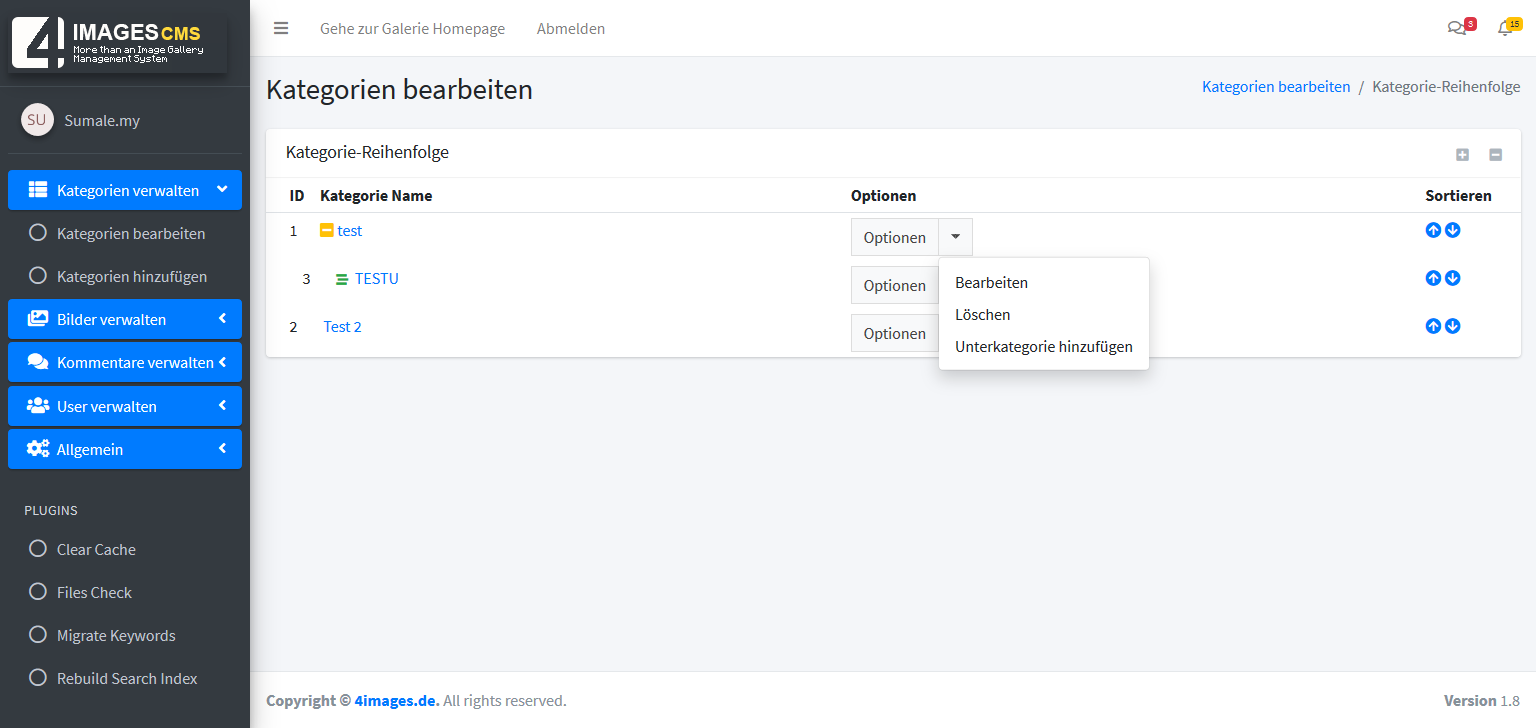
Task: Expand the Bilder verwalten sidebar menu
Action: click(125, 319)
